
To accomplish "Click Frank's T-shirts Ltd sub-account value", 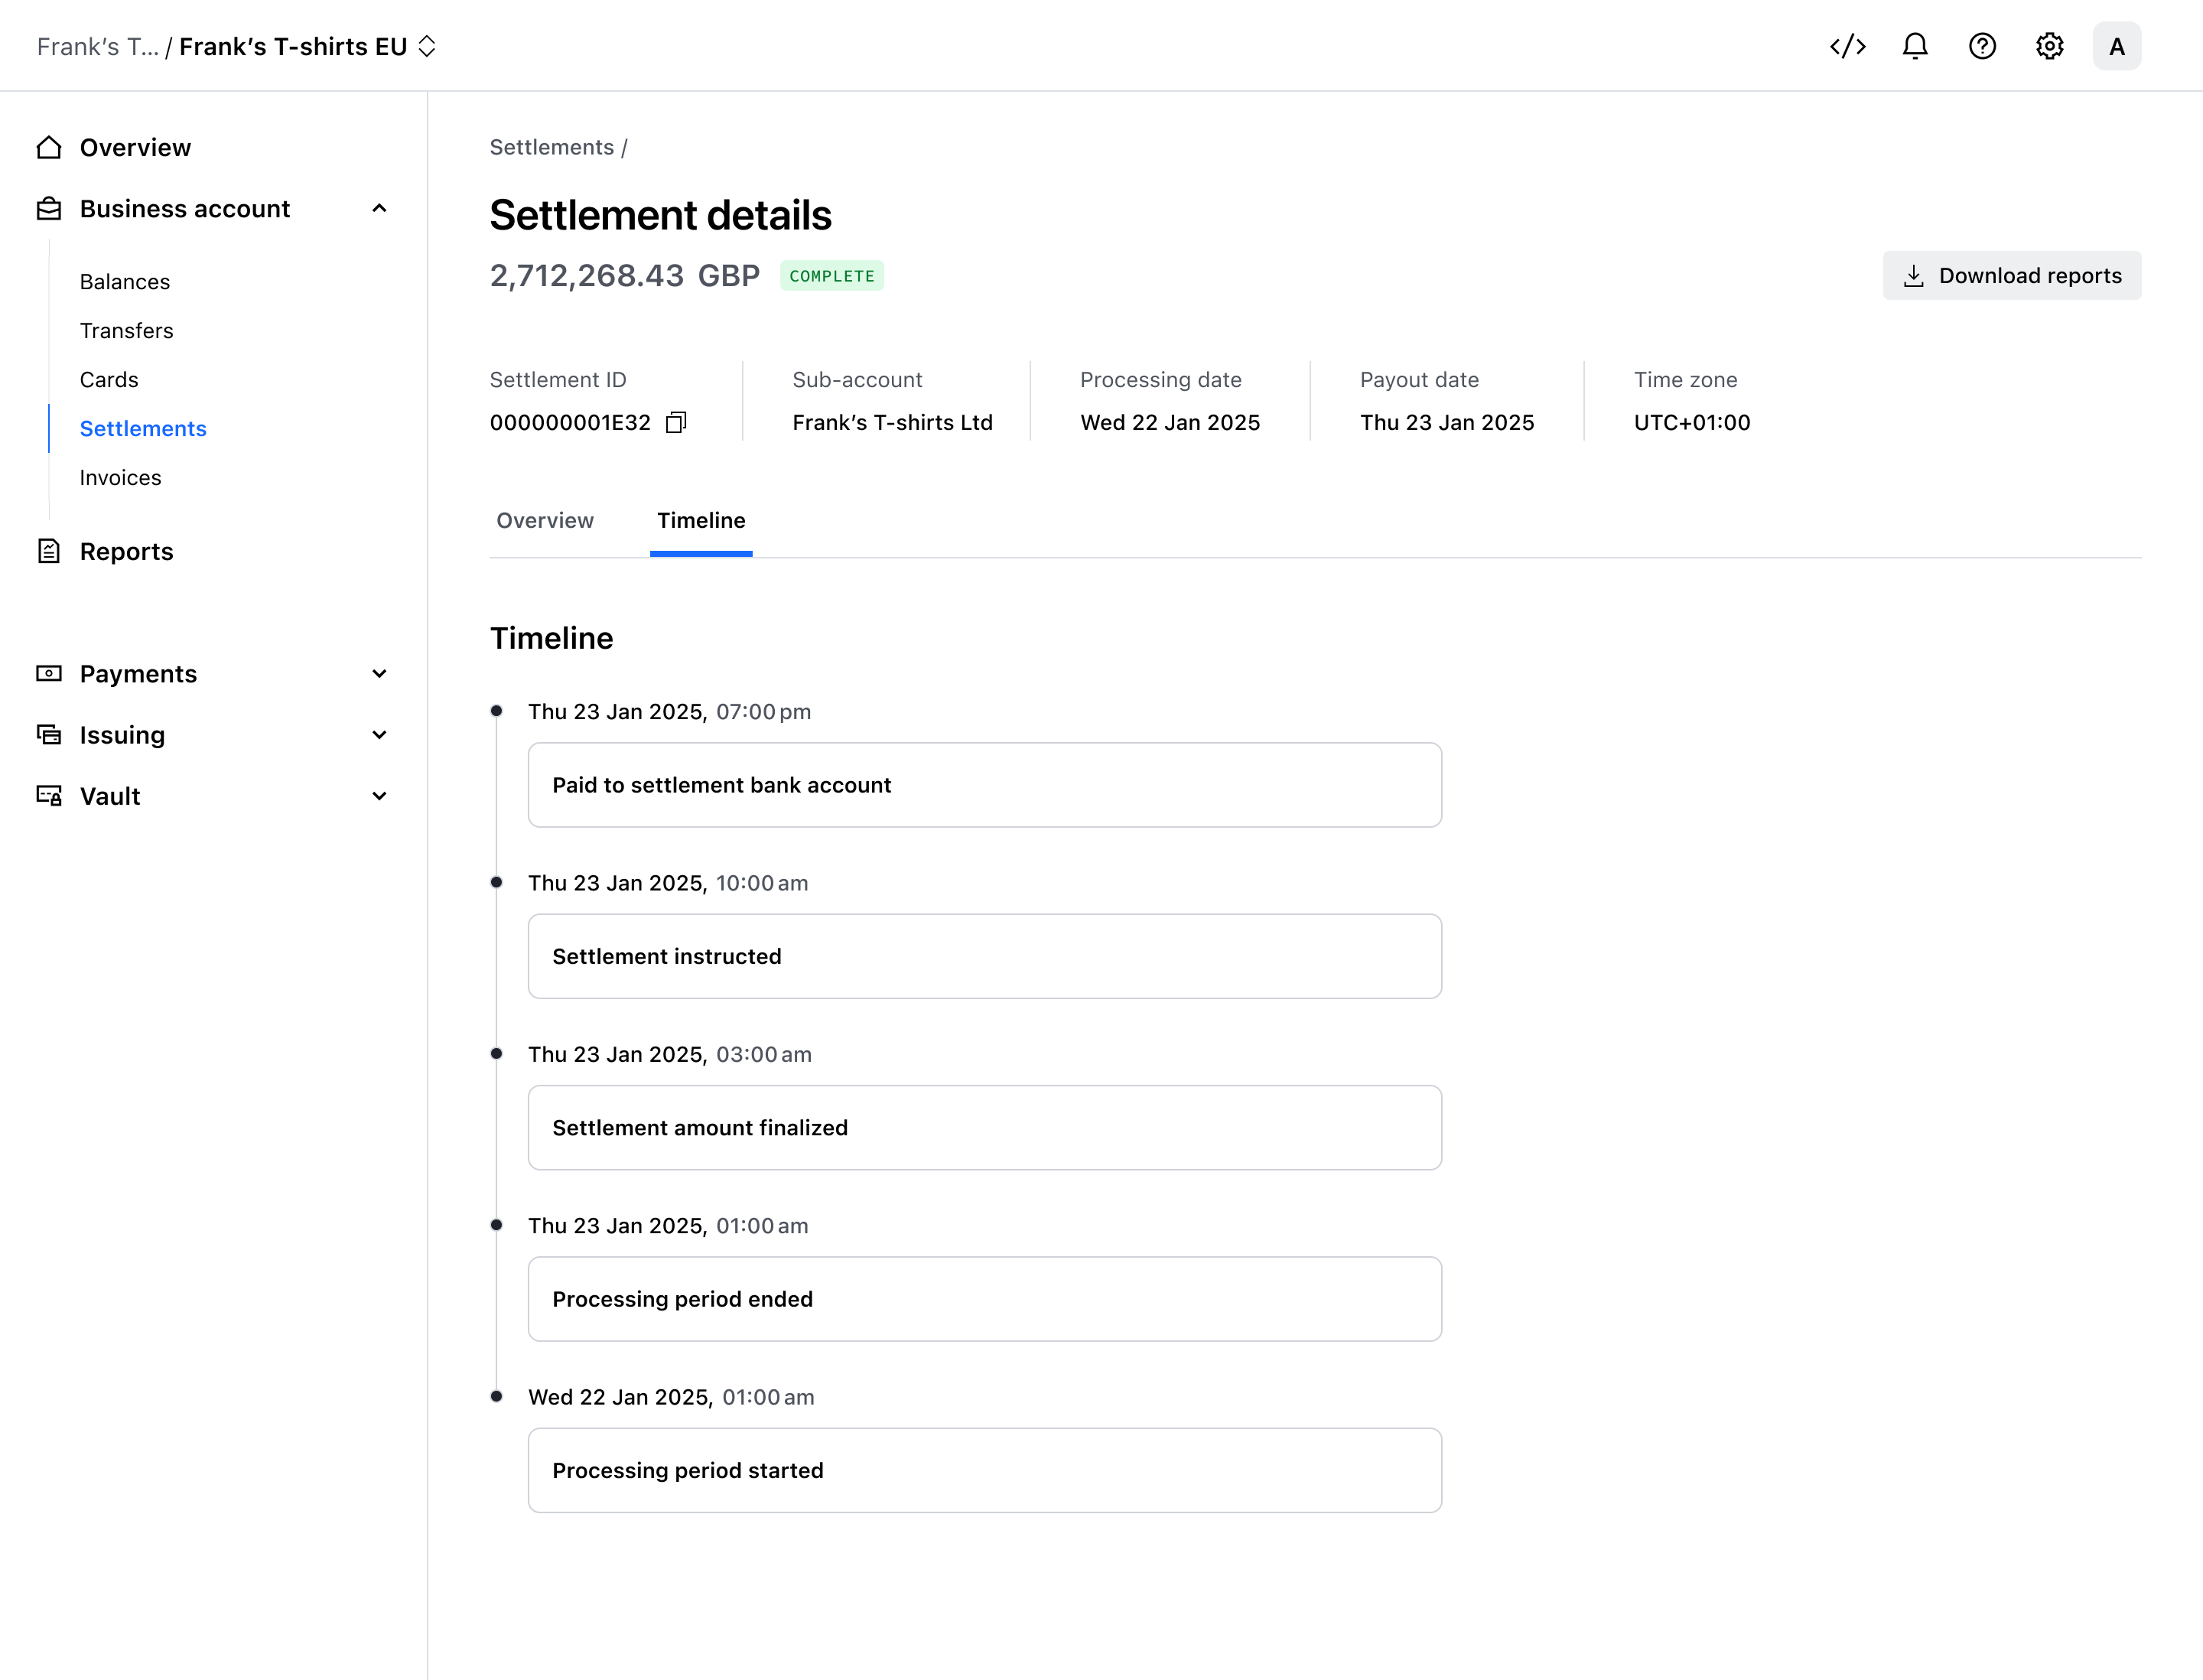I will (892, 422).
